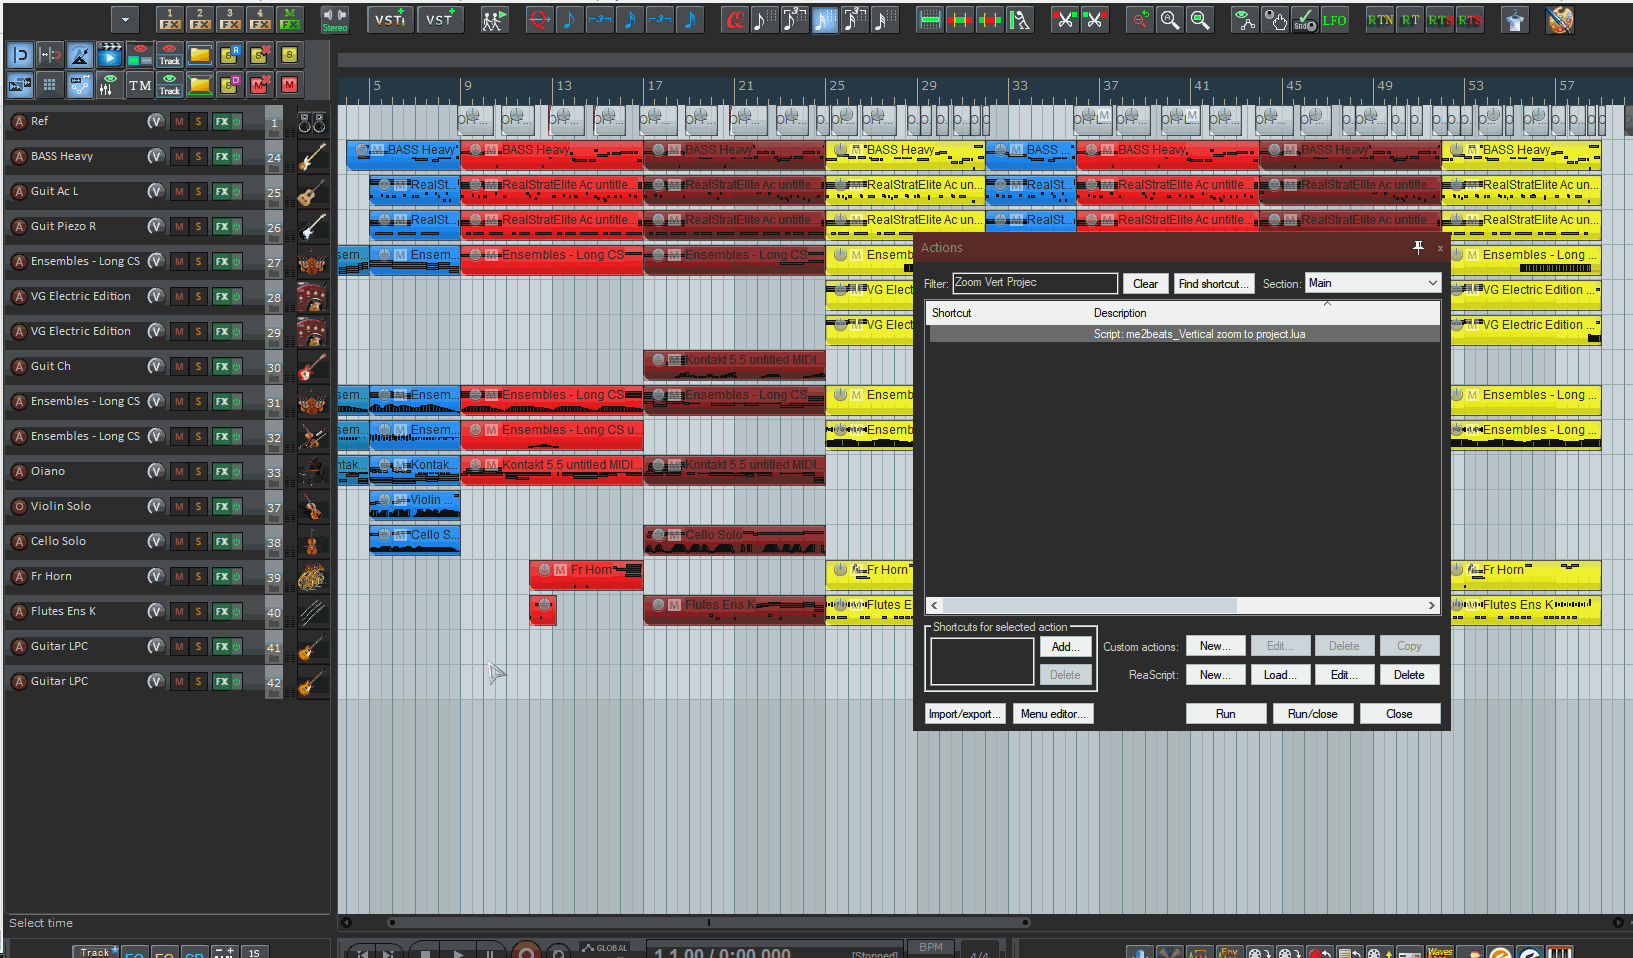Click the Find shortcut button
This screenshot has width=1633, height=958.
1214,284
